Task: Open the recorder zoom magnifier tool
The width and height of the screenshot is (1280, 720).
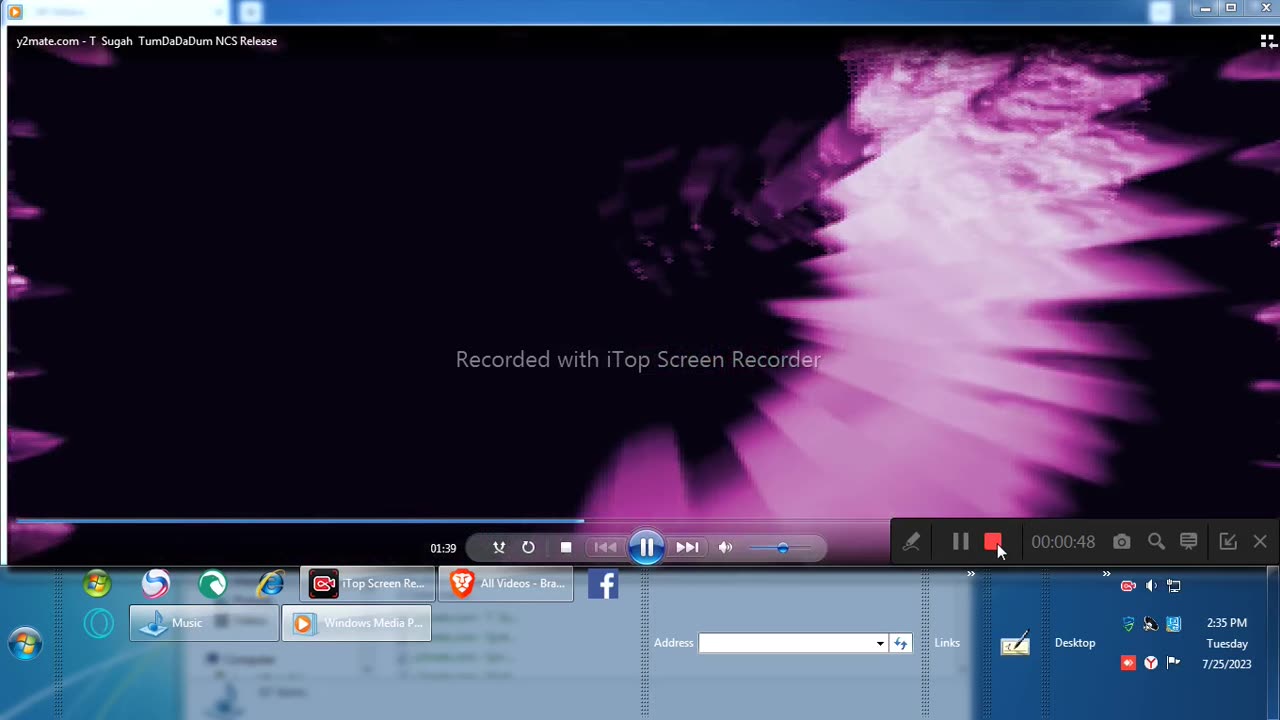Action: (x=1156, y=541)
